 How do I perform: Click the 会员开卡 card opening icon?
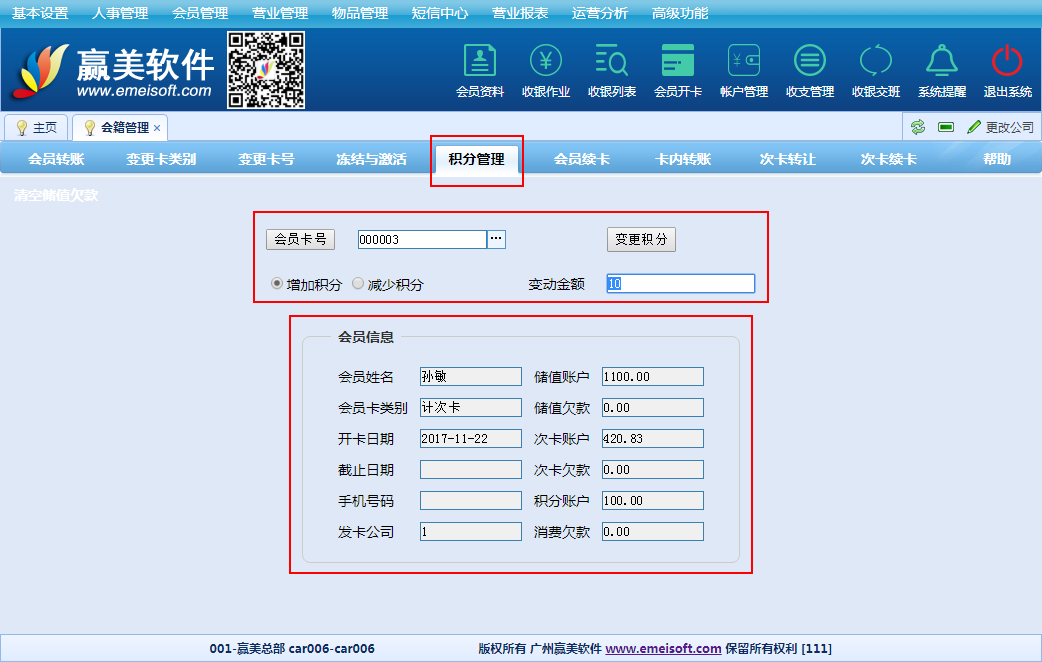point(678,62)
